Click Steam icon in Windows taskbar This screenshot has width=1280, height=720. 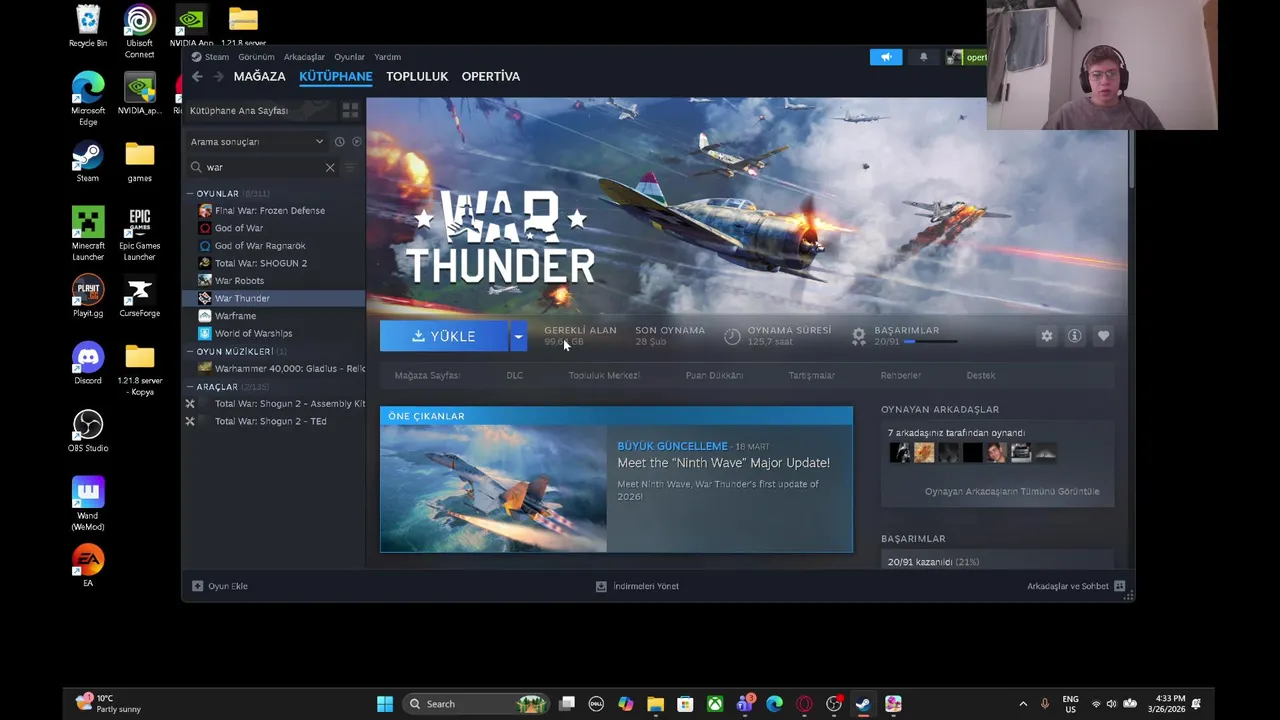pos(863,704)
